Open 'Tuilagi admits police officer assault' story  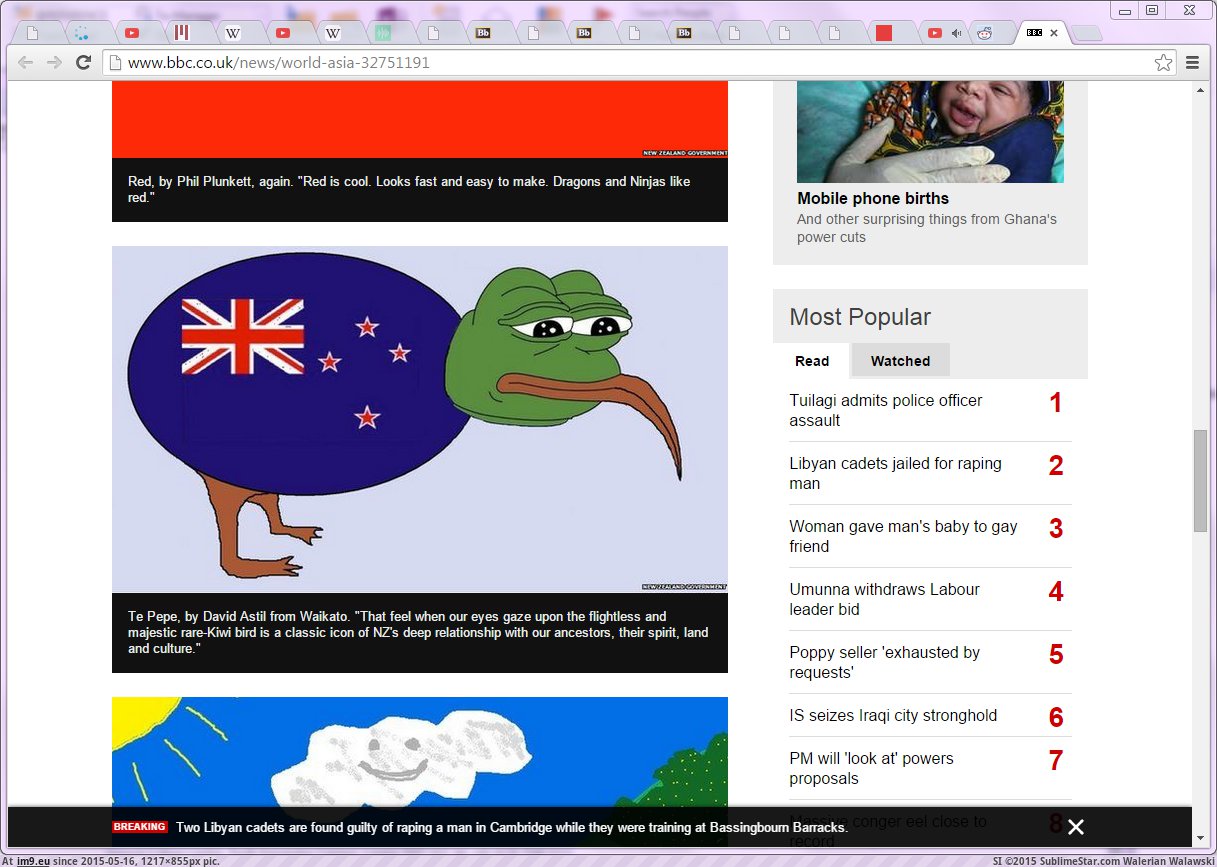(886, 410)
